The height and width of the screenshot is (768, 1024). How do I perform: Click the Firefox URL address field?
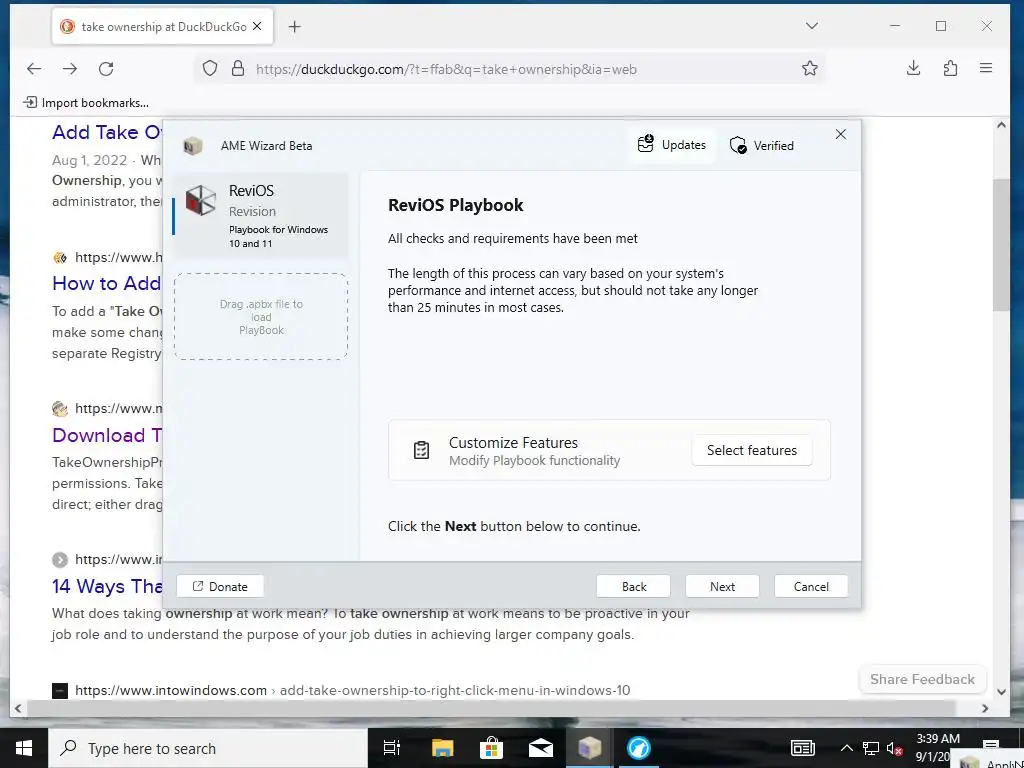509,69
